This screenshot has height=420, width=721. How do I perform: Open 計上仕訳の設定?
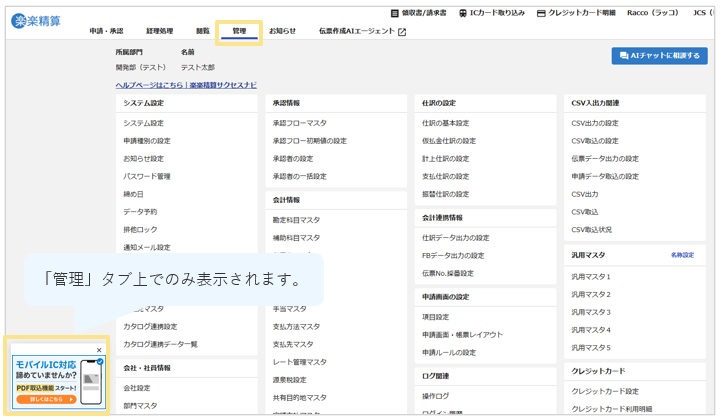(446, 159)
